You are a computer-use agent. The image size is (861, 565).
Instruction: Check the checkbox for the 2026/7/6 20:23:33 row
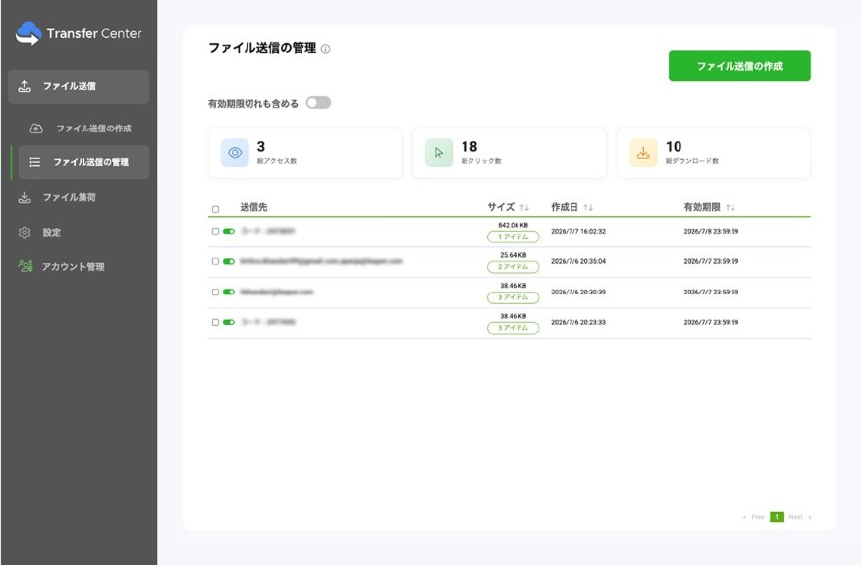[215, 322]
